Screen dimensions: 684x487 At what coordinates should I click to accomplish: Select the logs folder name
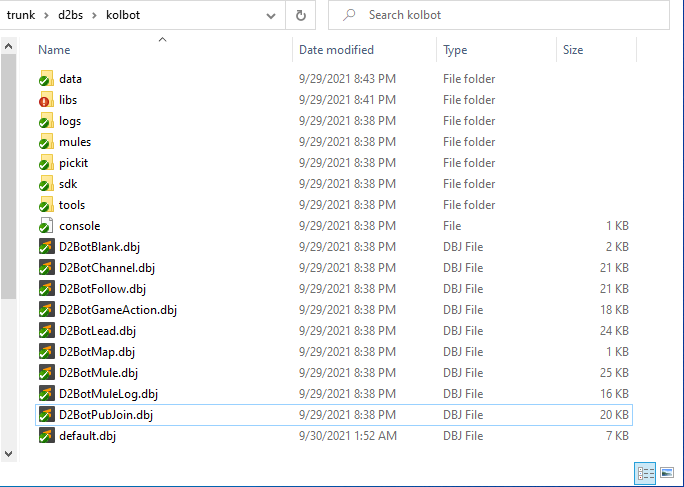click(x=70, y=121)
